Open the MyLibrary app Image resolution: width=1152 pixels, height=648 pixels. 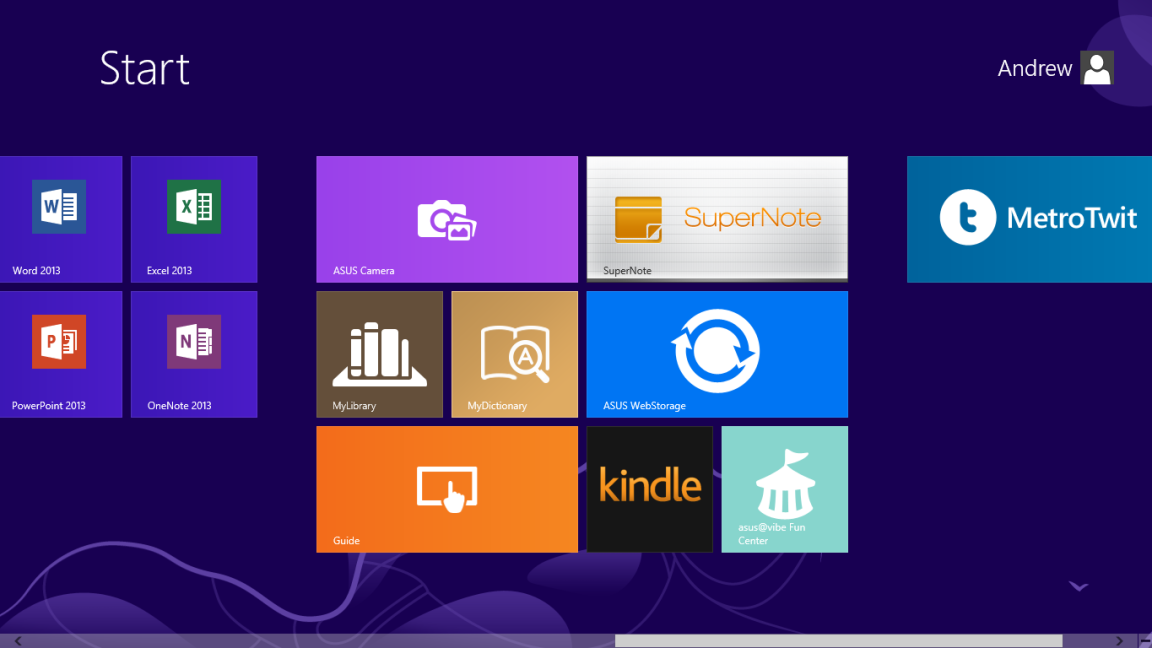click(379, 354)
